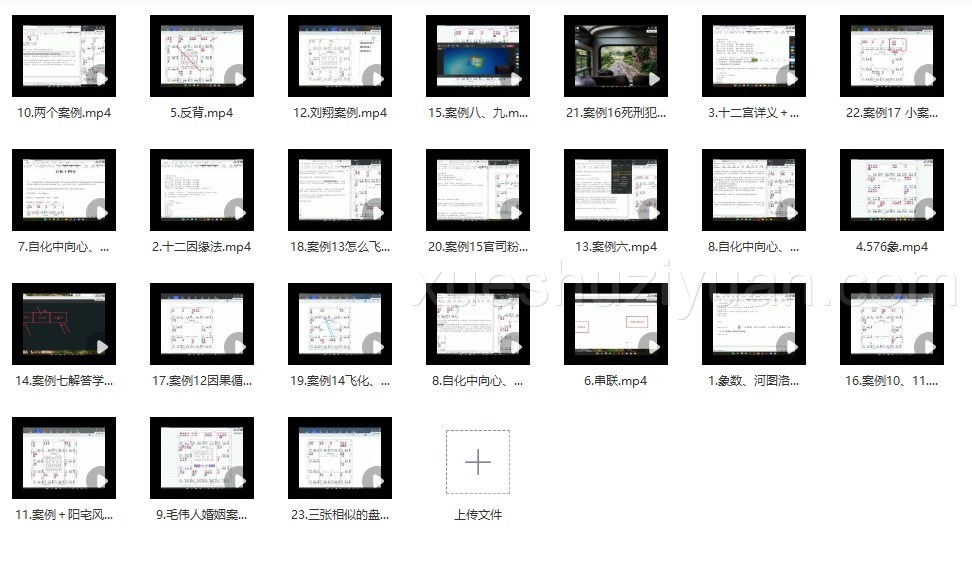Open the 2.十二因缘法.mp4 video thumbnail

(202, 190)
